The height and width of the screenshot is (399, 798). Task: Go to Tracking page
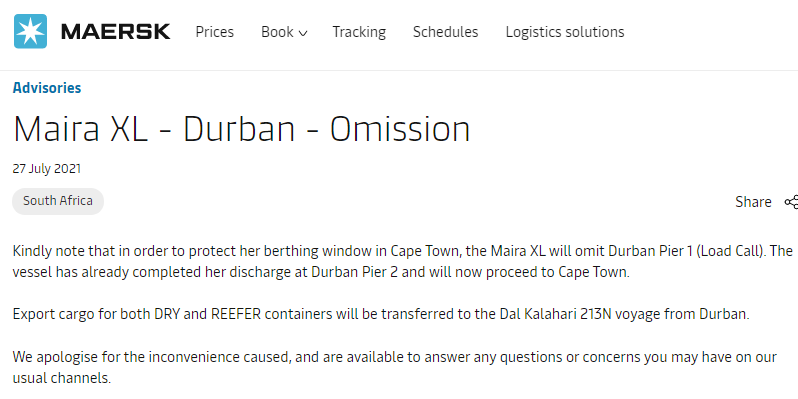coord(359,32)
